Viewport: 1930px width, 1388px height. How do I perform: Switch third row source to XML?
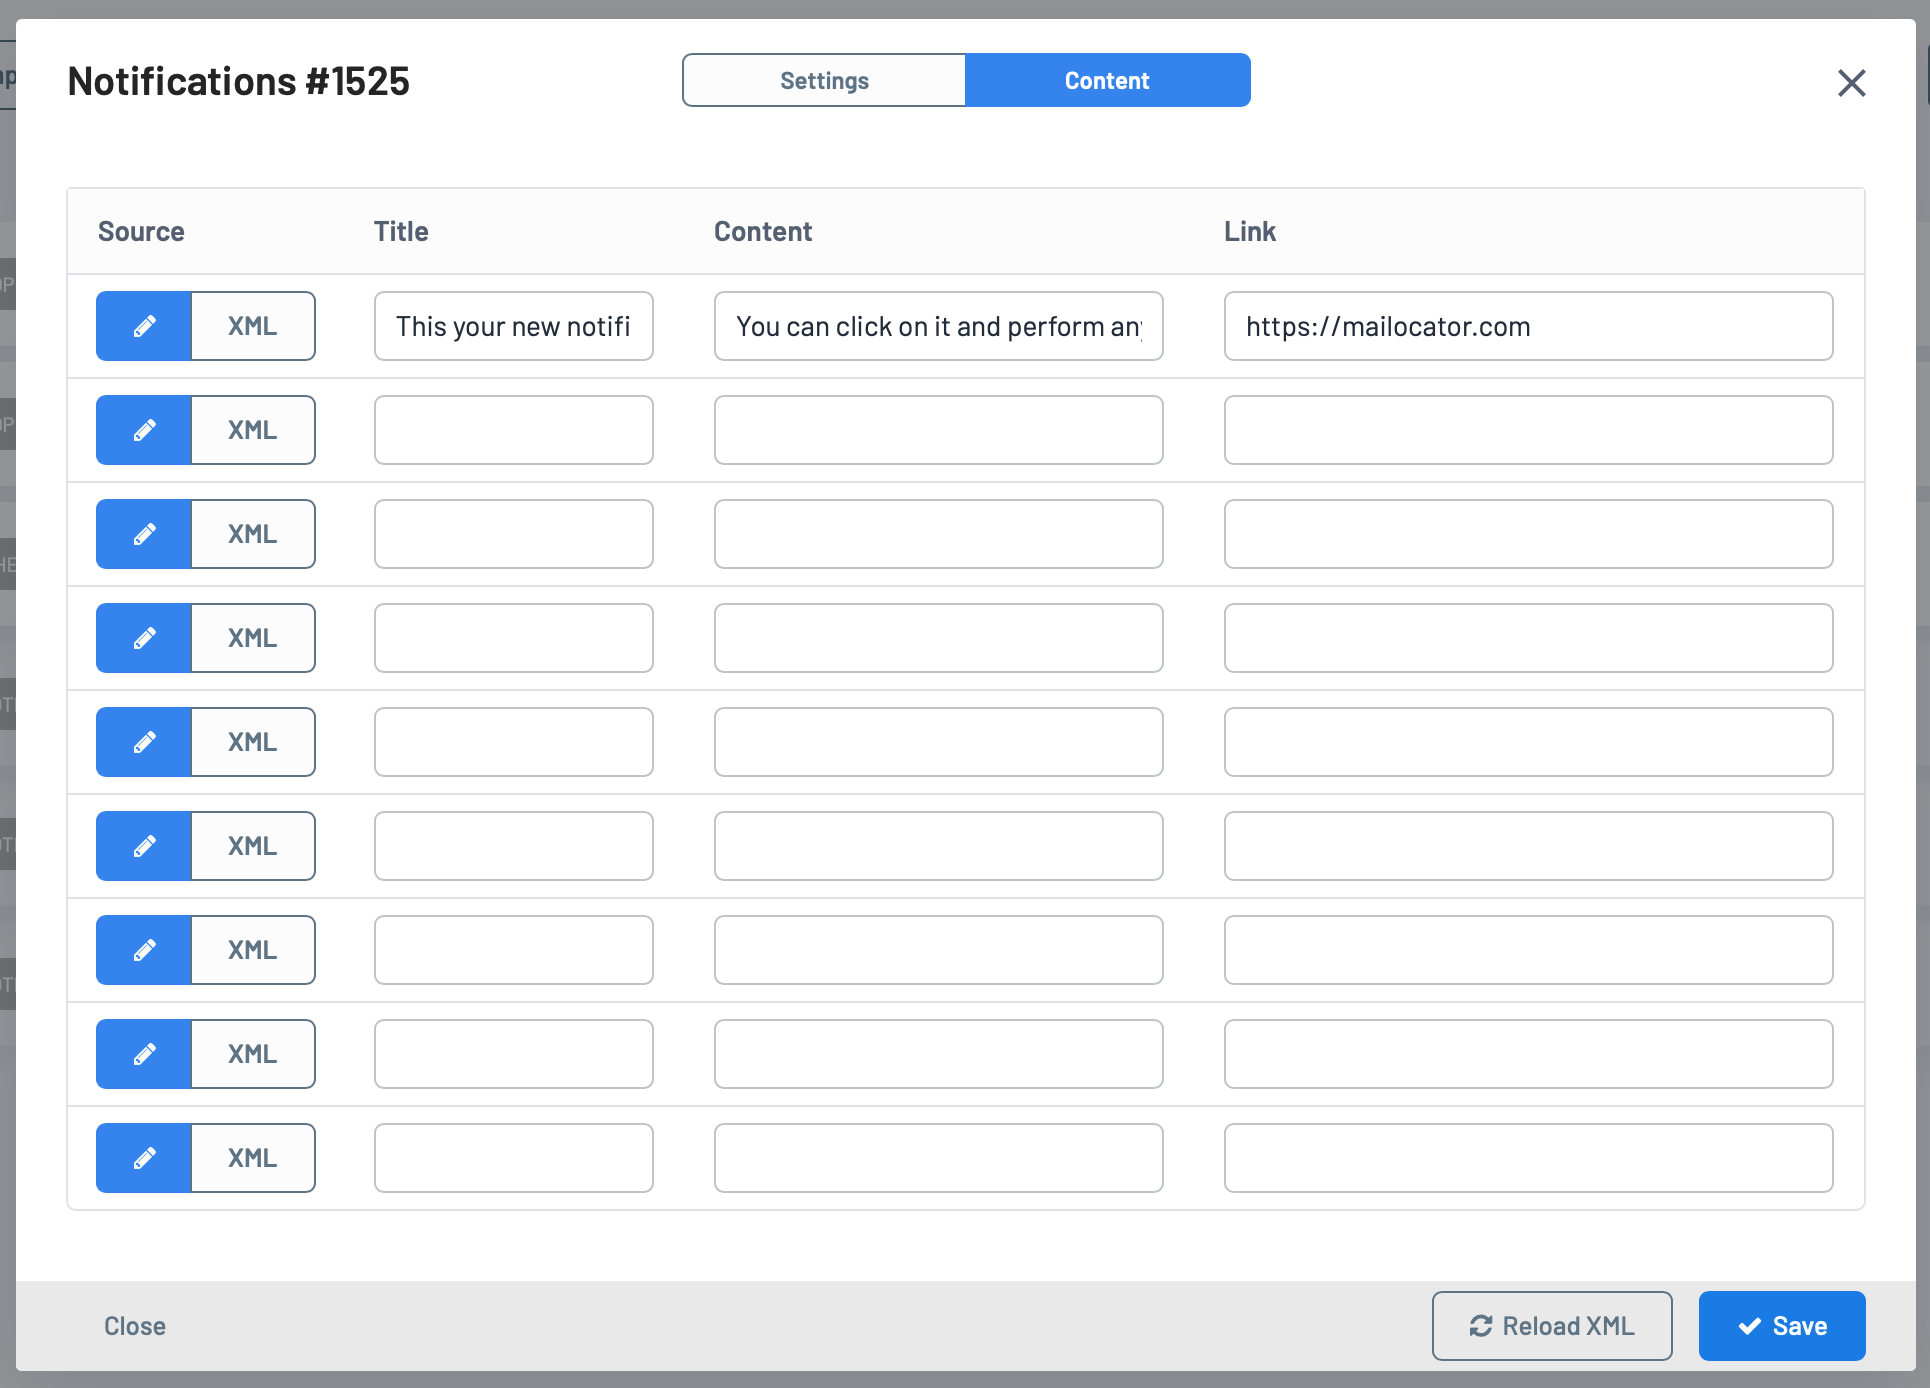[x=253, y=534]
